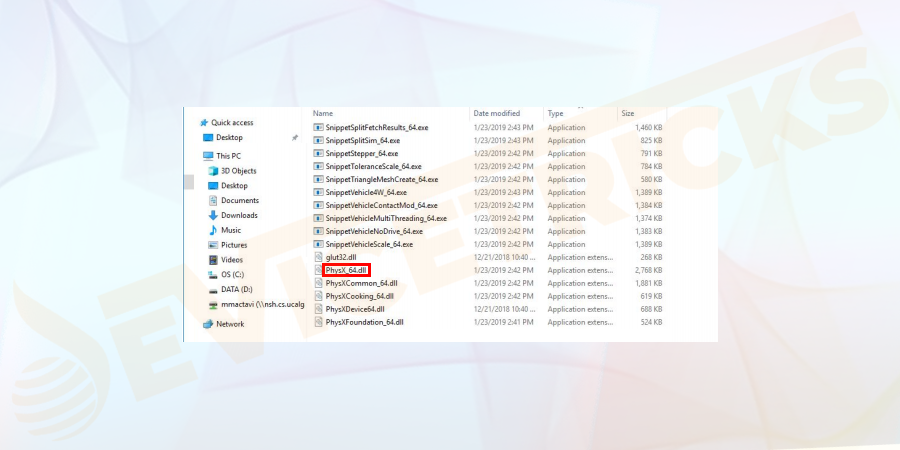This screenshot has width=900, height=450.
Task: Click the Network icon in sidebar
Action: tap(208, 324)
